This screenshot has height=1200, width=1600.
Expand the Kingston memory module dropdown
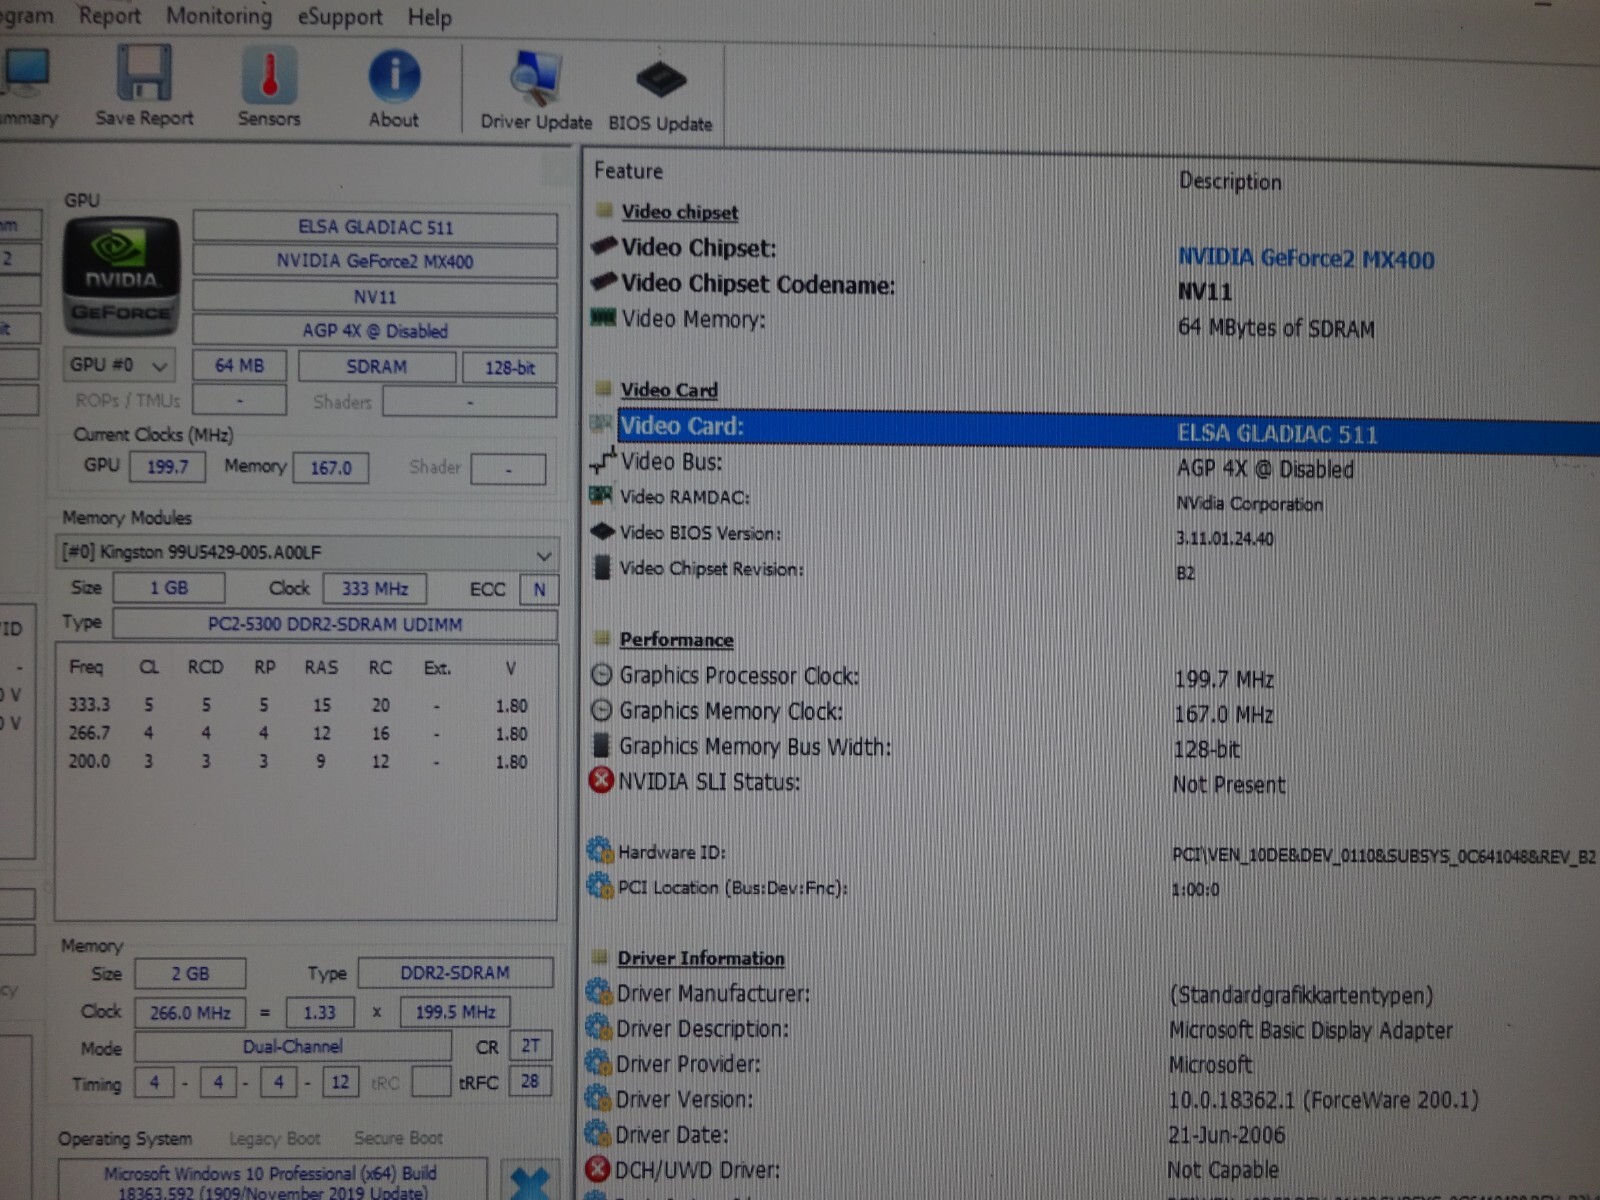coord(307,552)
